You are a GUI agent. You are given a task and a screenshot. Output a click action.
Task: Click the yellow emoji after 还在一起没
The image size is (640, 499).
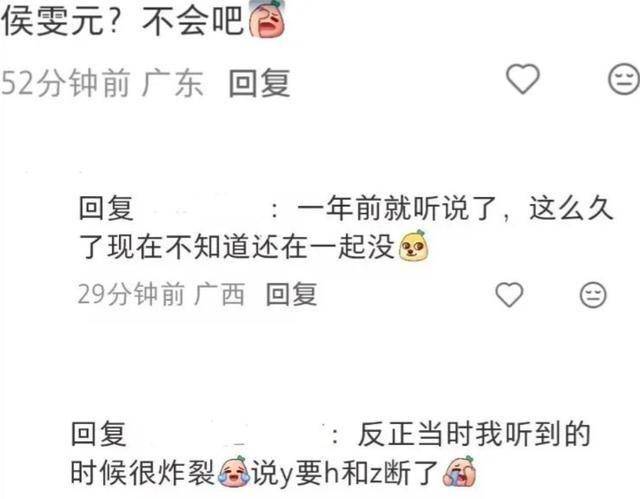tap(413, 246)
